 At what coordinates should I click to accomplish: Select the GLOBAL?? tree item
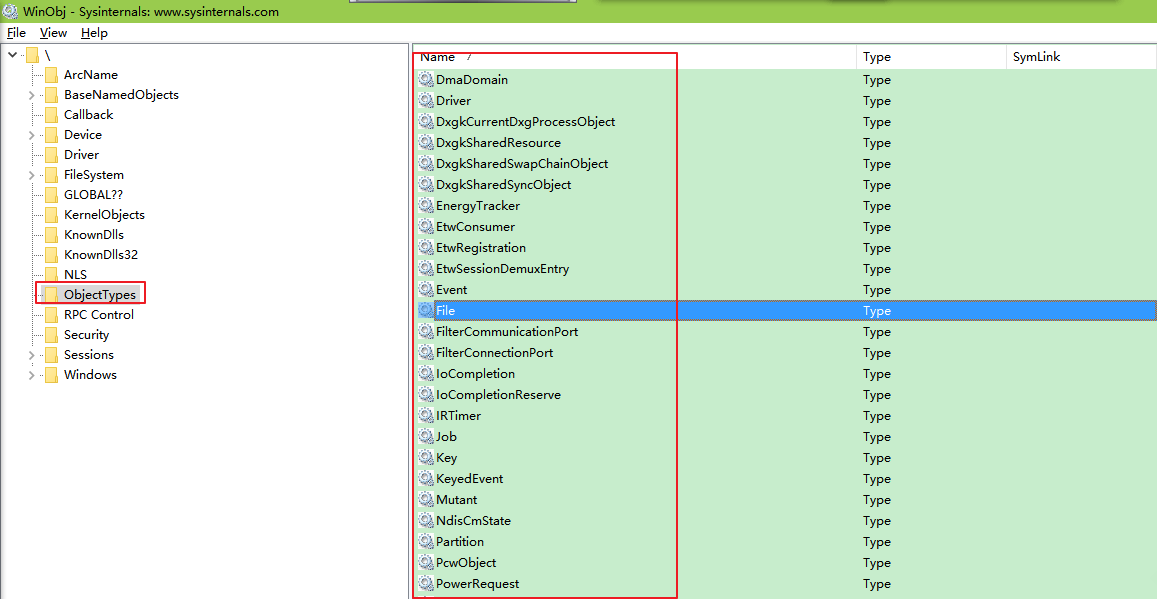[93, 195]
